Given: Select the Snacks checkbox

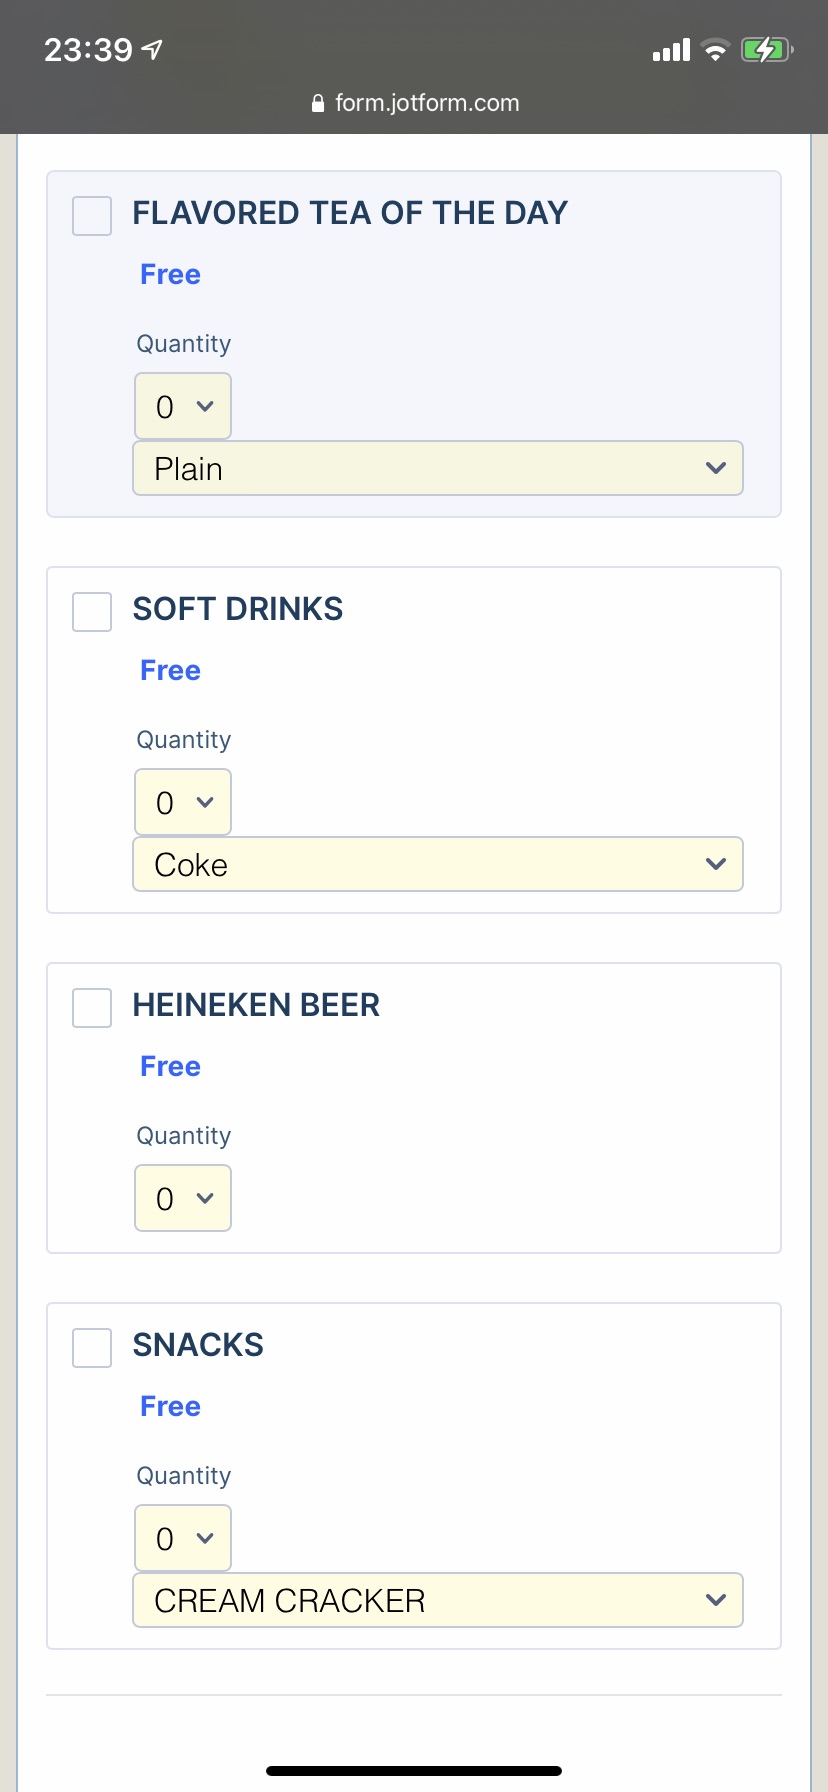Looking at the screenshot, I should point(92,1348).
